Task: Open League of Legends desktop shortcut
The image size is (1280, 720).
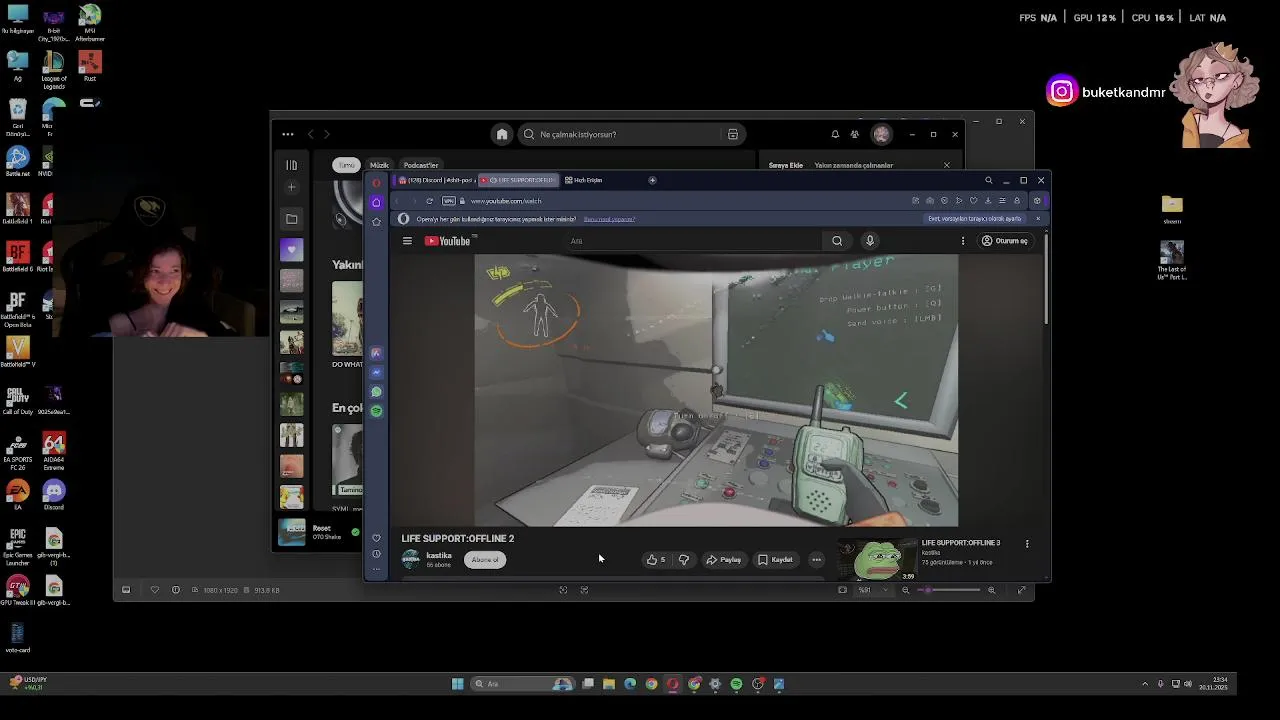Action: point(54,70)
